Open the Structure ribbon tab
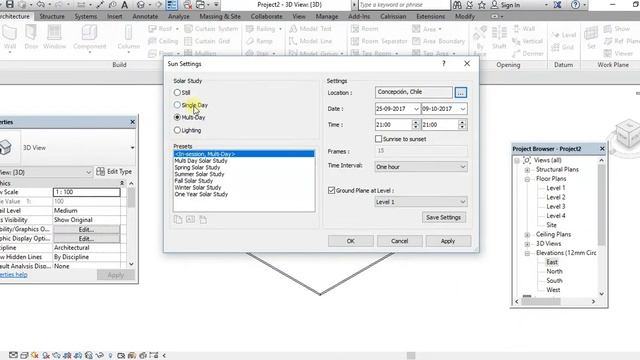This screenshot has width=640, height=360. point(52,16)
